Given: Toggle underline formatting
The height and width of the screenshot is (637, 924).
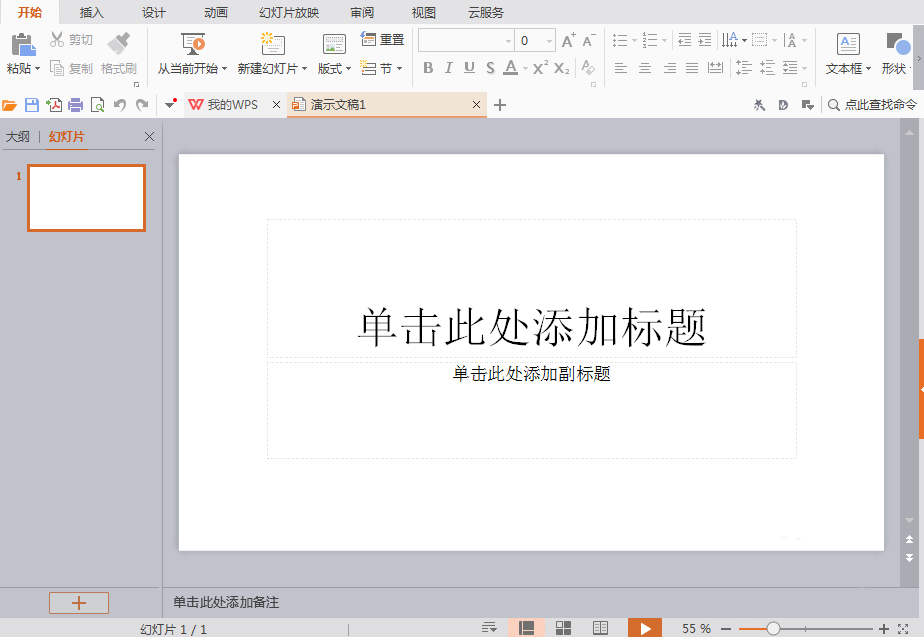Looking at the screenshot, I should tap(469, 69).
